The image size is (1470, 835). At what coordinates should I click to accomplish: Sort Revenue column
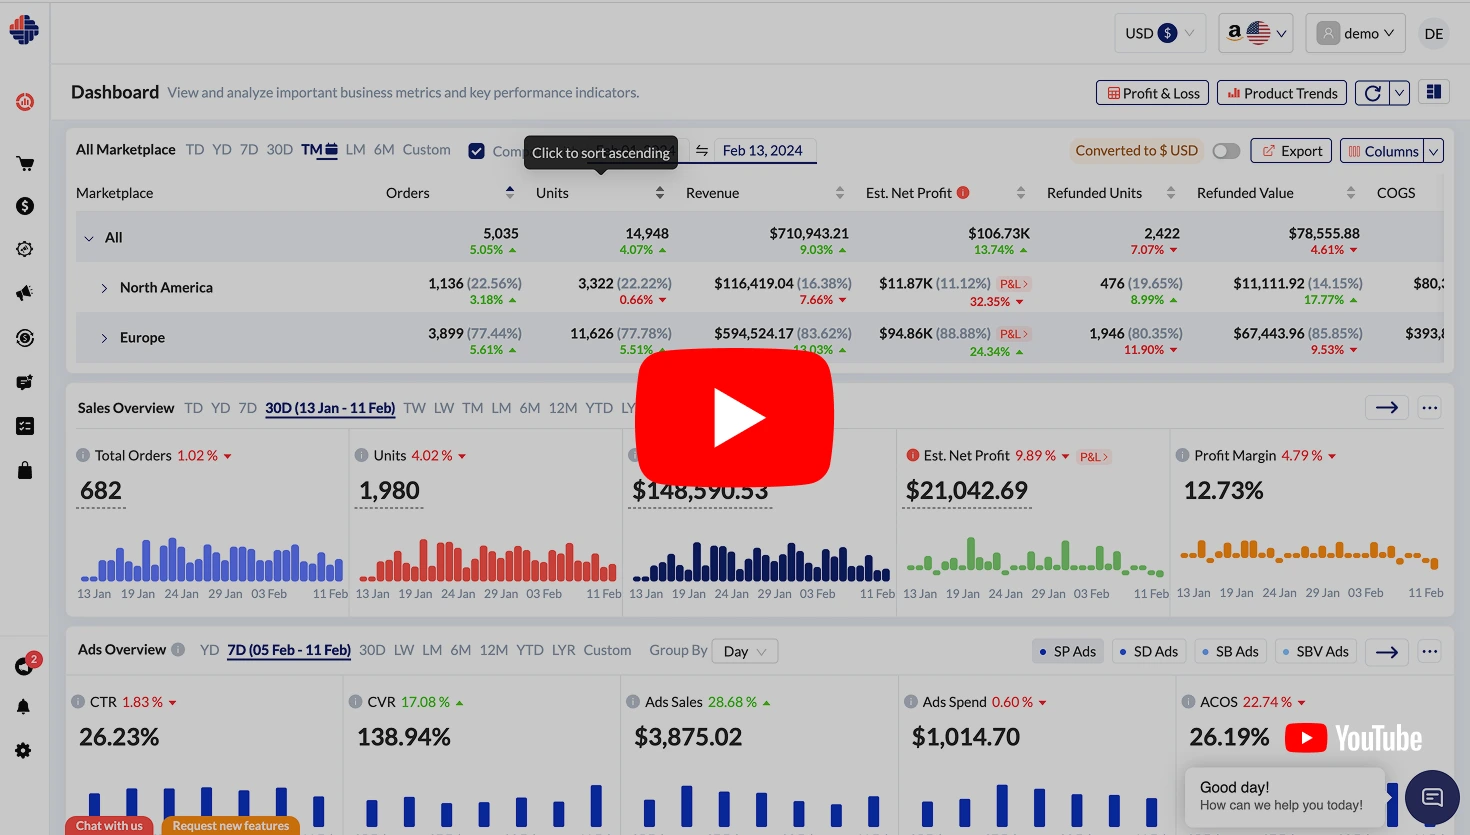coord(840,192)
